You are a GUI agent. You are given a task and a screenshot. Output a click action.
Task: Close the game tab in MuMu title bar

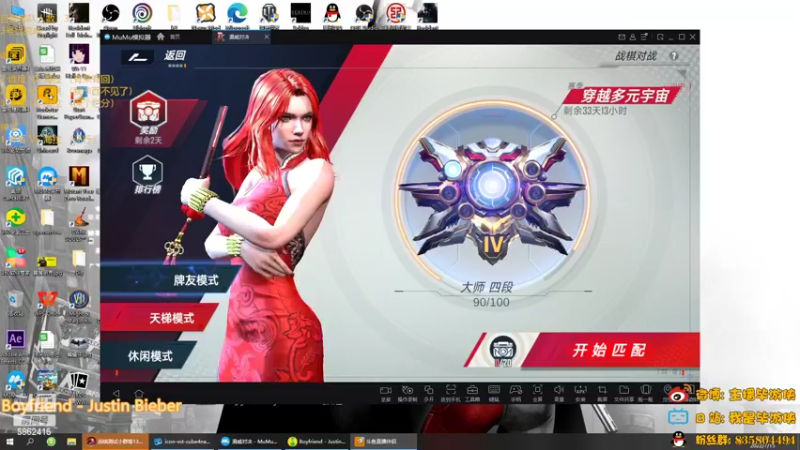[x=266, y=37]
